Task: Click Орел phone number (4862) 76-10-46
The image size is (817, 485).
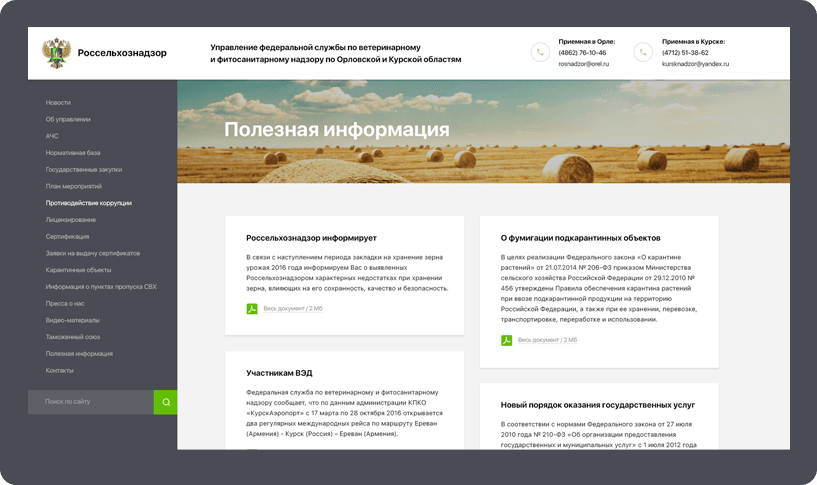Action: tap(582, 53)
